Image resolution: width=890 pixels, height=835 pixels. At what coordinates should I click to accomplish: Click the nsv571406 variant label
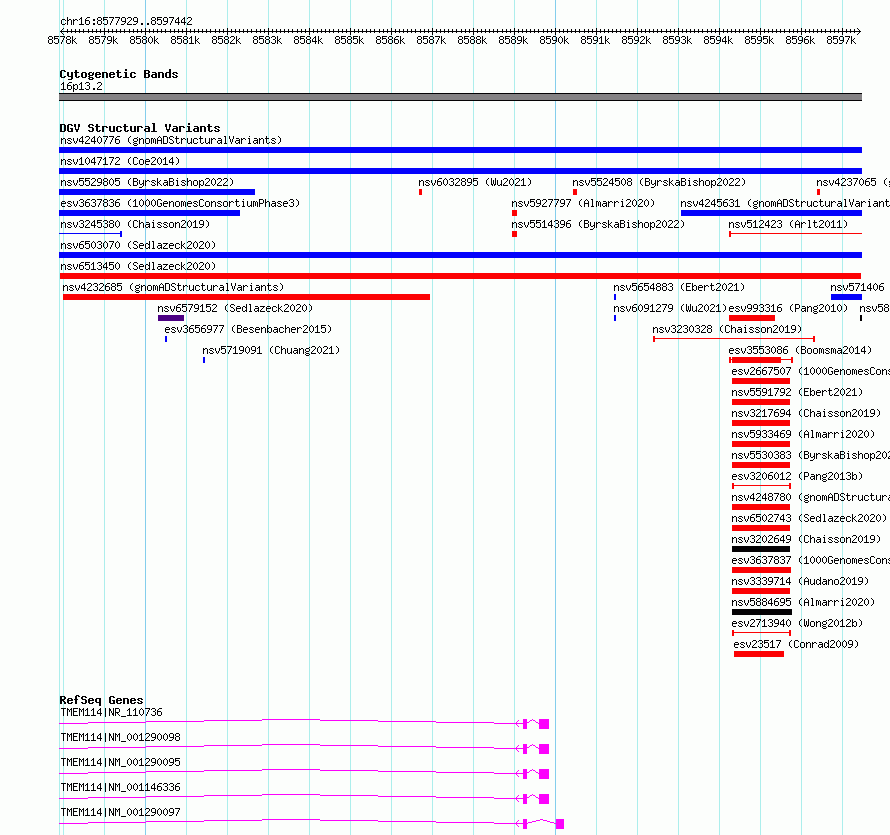857,287
